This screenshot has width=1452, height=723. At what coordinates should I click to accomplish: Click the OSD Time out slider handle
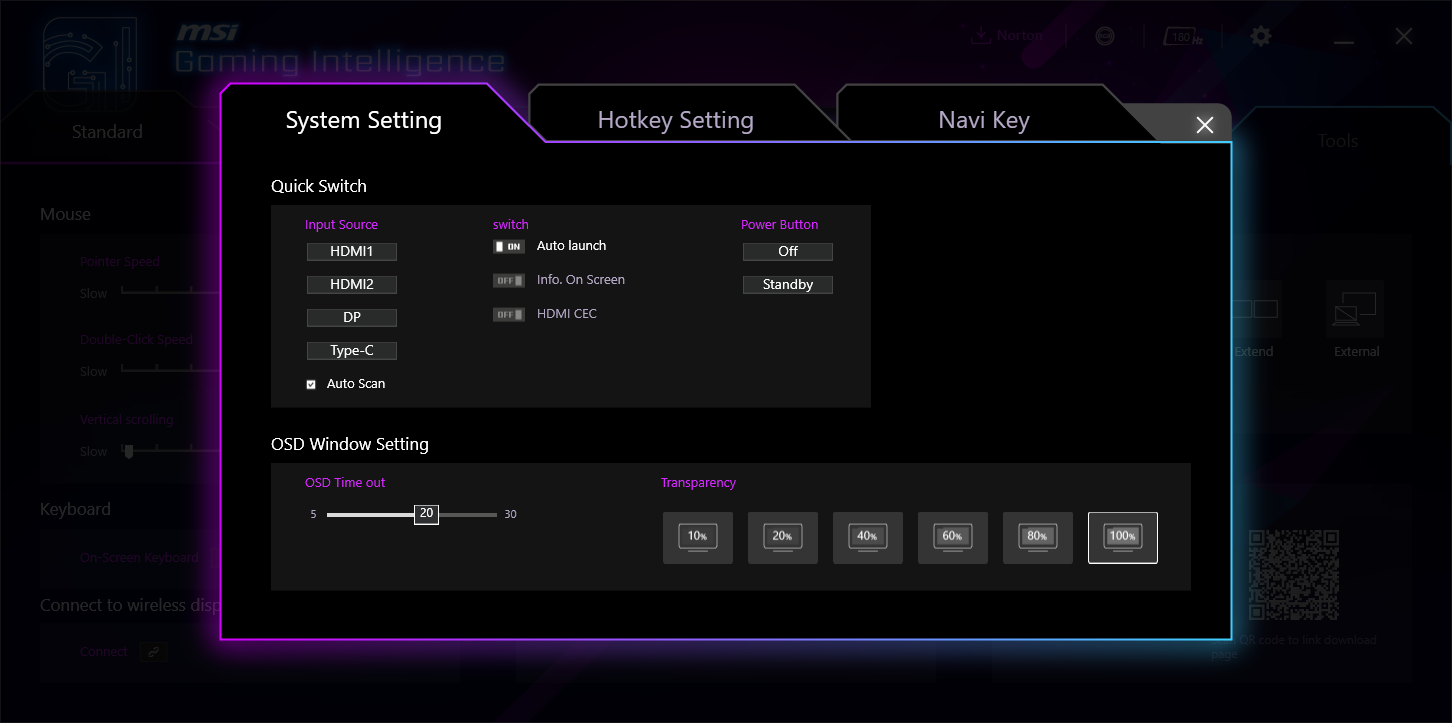pos(426,514)
